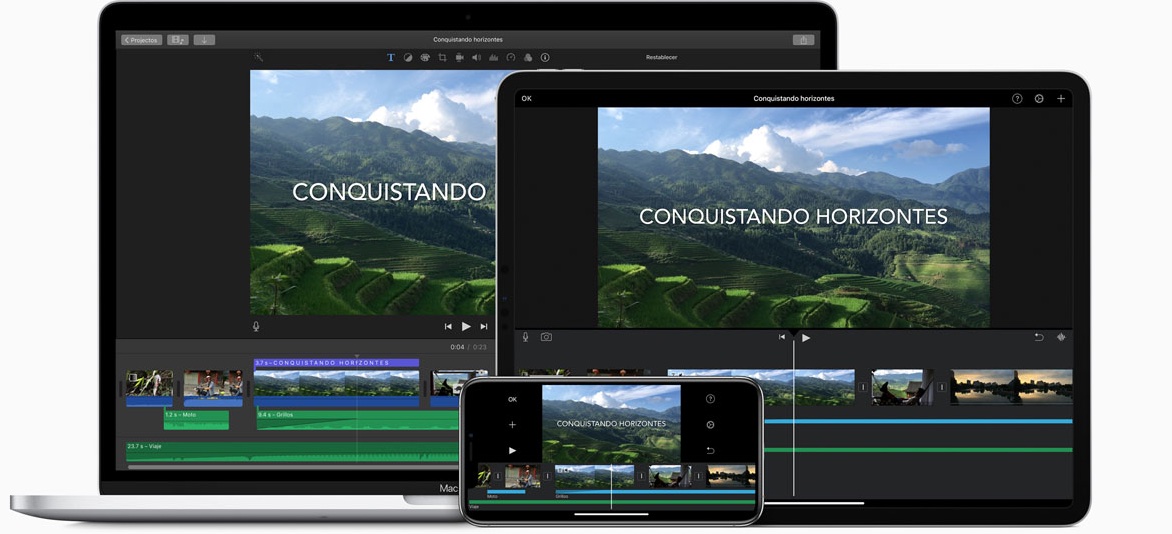Jump to start on the iPad
Image resolution: width=1172 pixels, height=534 pixels.
(782, 337)
